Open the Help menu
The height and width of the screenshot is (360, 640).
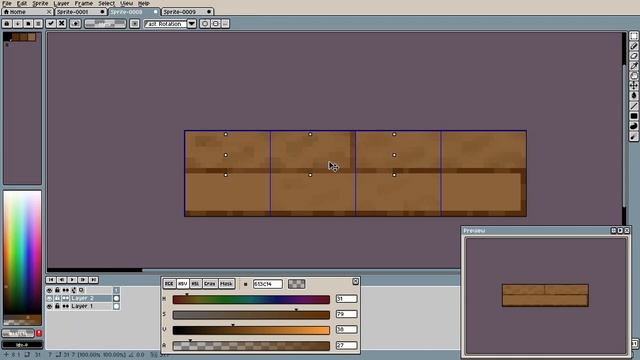144,3
